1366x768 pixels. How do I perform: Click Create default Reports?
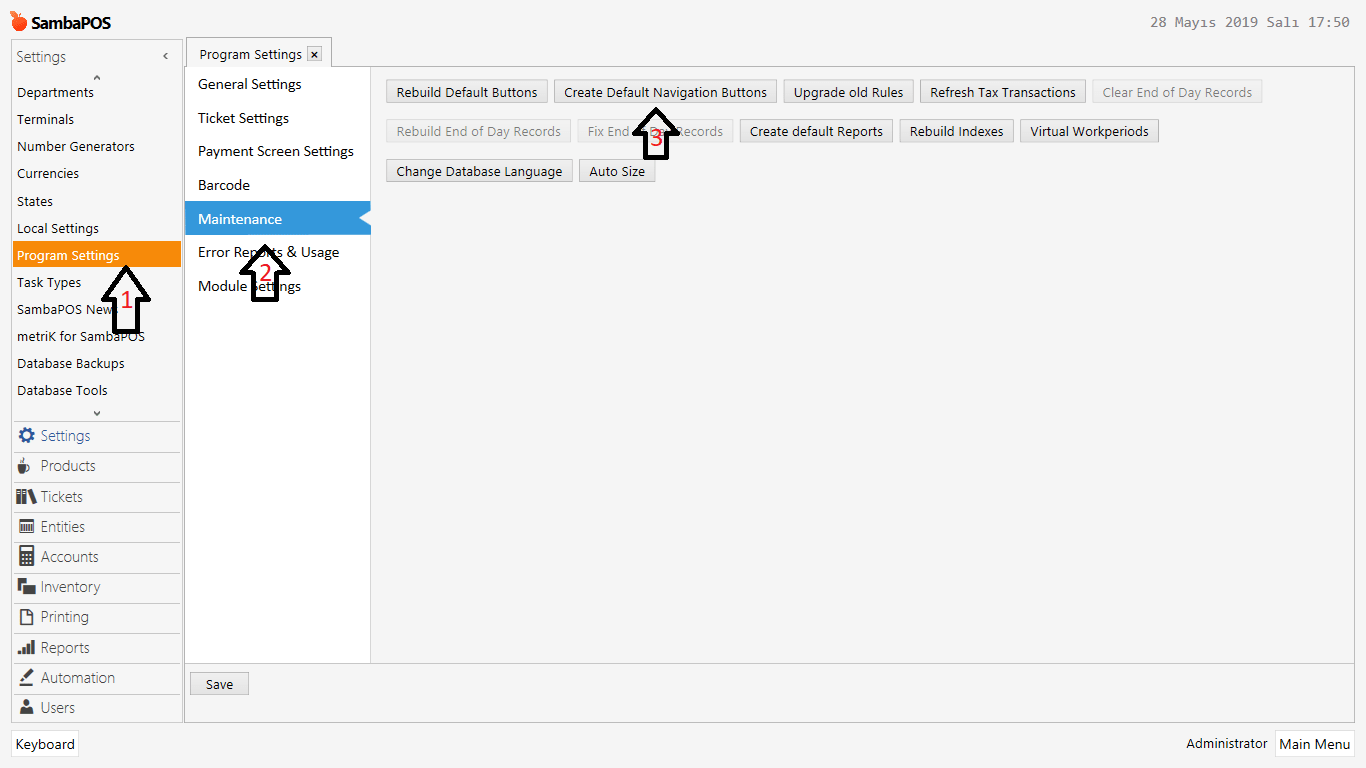click(x=816, y=130)
